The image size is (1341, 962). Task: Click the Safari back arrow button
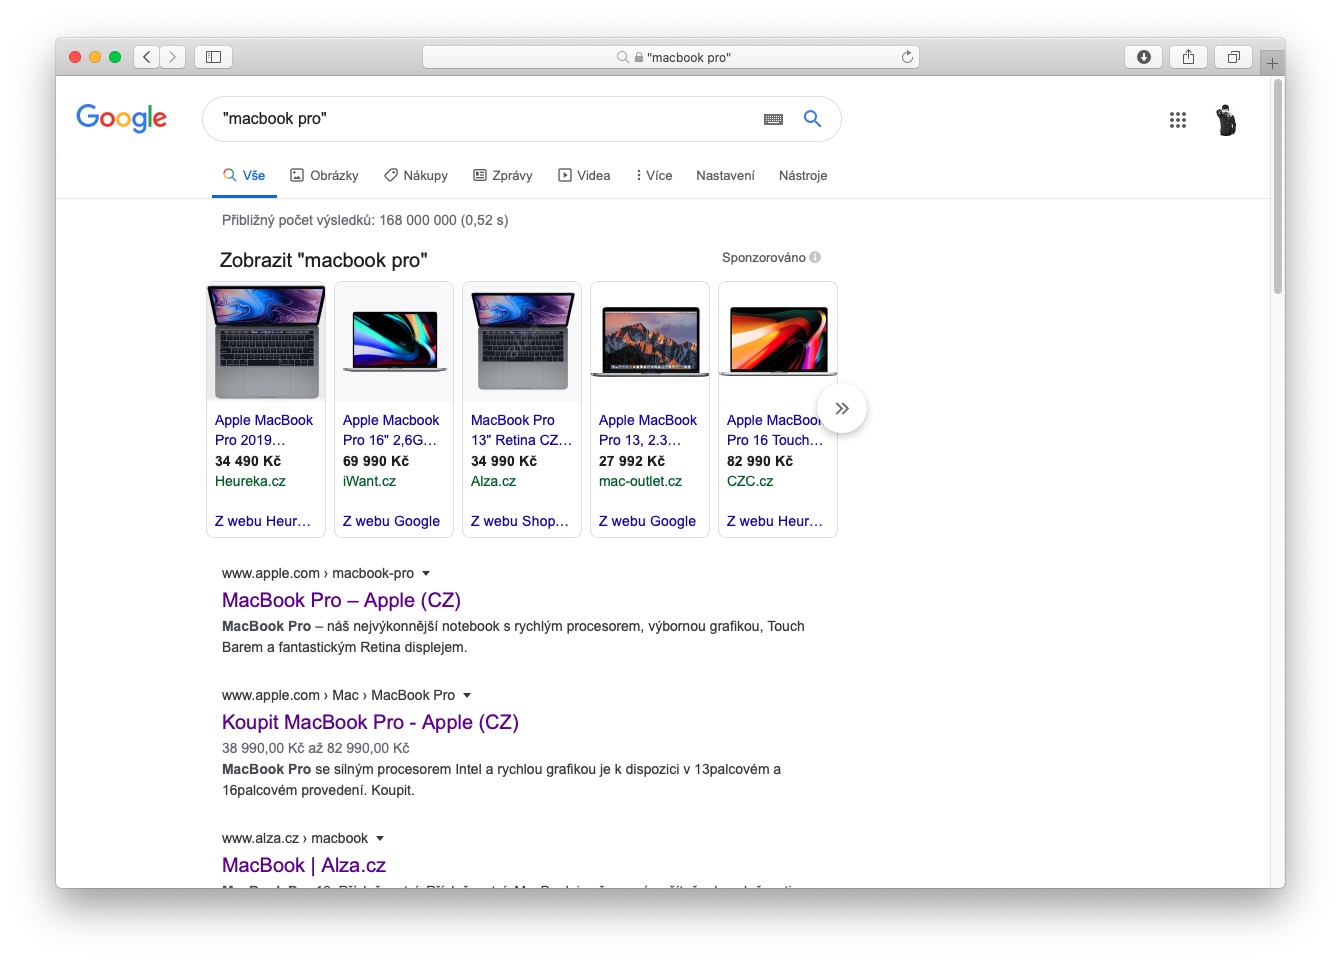[x=147, y=57]
